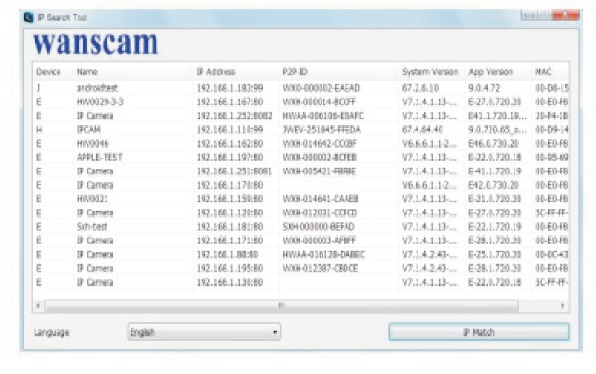Click system version 67.2.6.10
This screenshot has height=374, width=596.
pyautogui.click(x=420, y=88)
